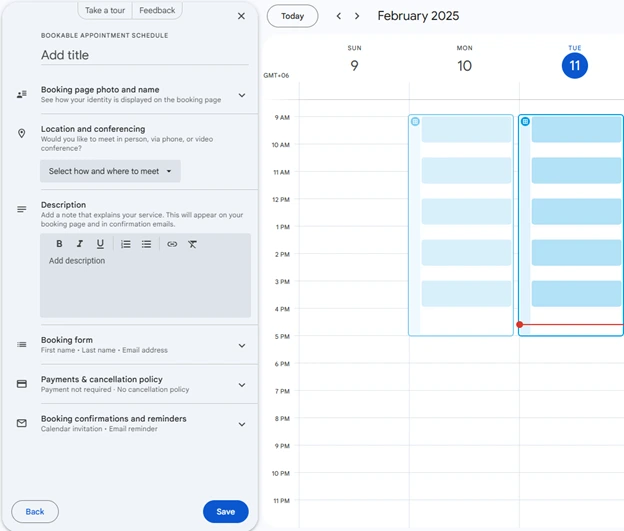
Task: Go to previous week arrow
Action: point(339,16)
